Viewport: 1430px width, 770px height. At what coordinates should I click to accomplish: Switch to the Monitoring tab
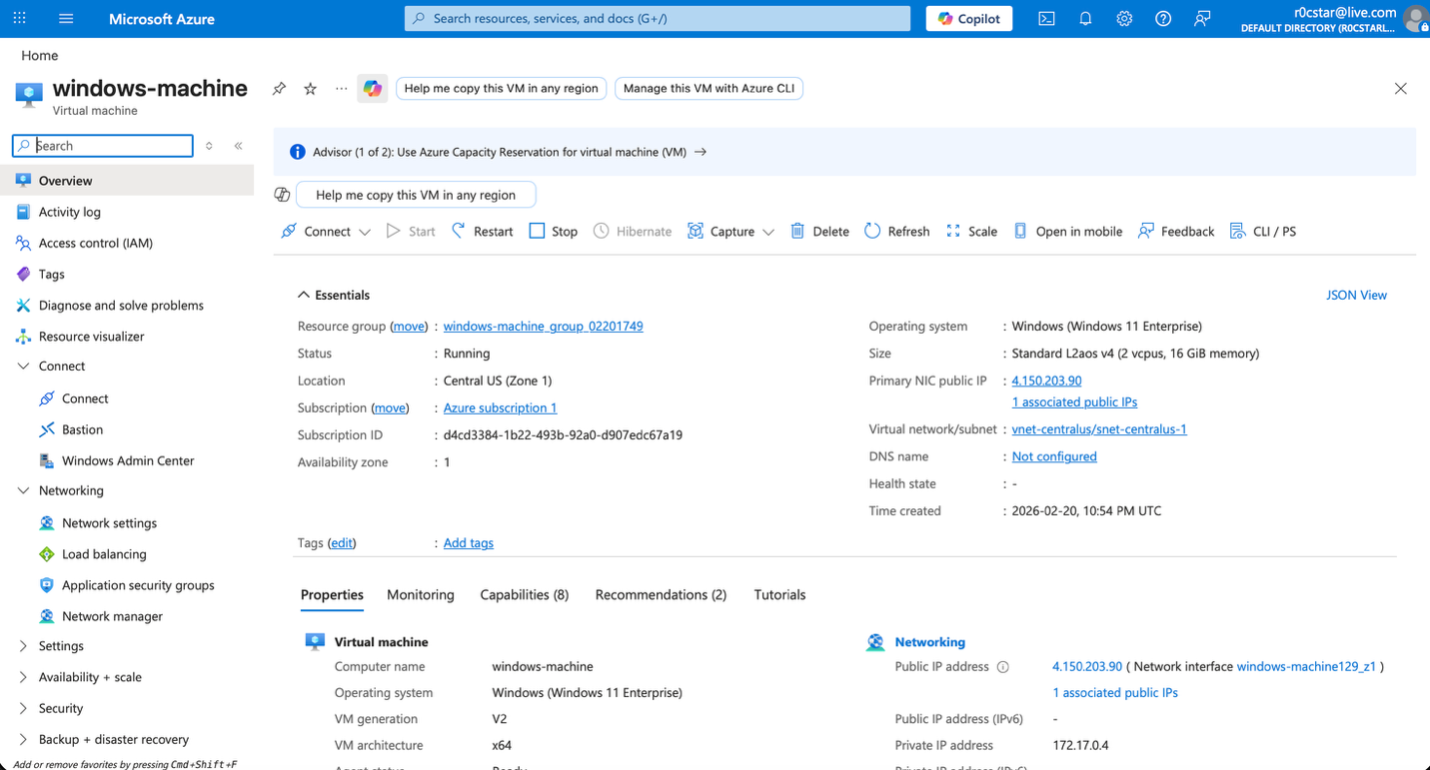pos(420,594)
